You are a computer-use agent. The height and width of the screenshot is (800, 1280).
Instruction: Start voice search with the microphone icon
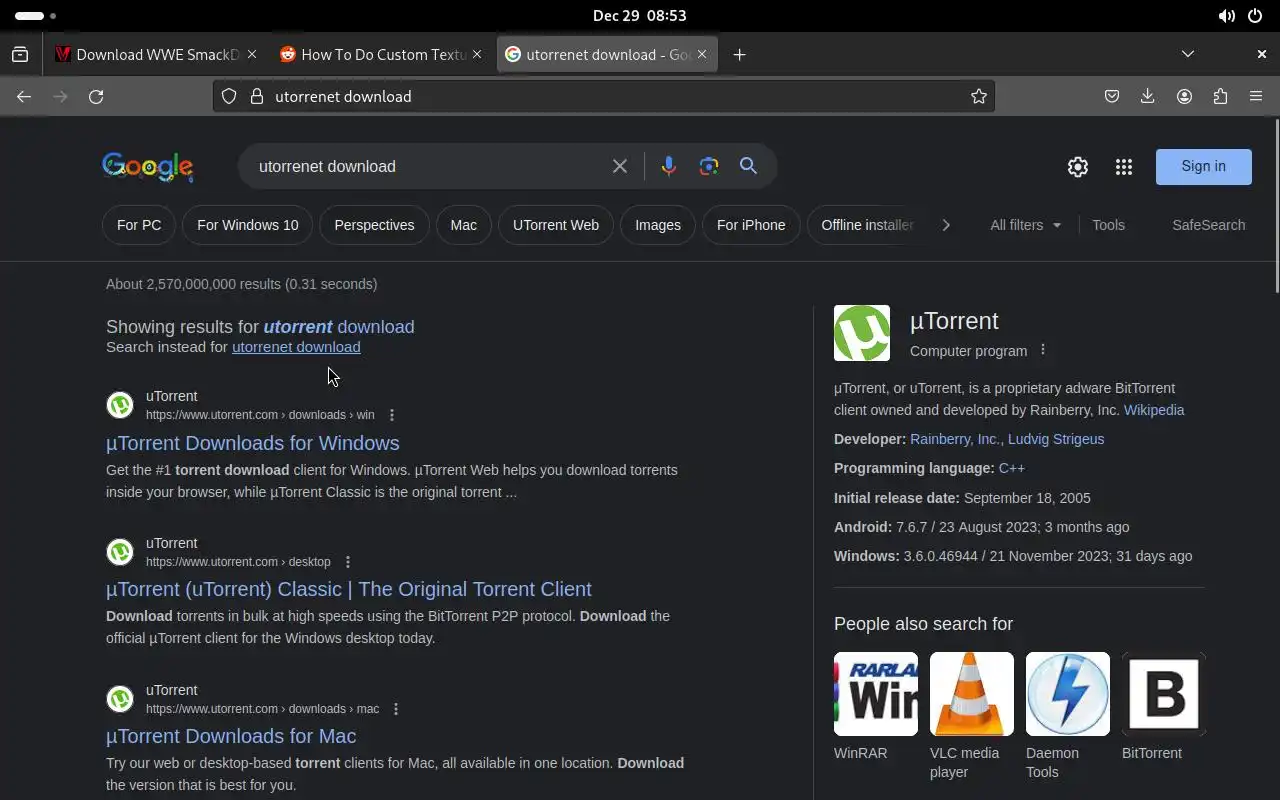coord(669,166)
